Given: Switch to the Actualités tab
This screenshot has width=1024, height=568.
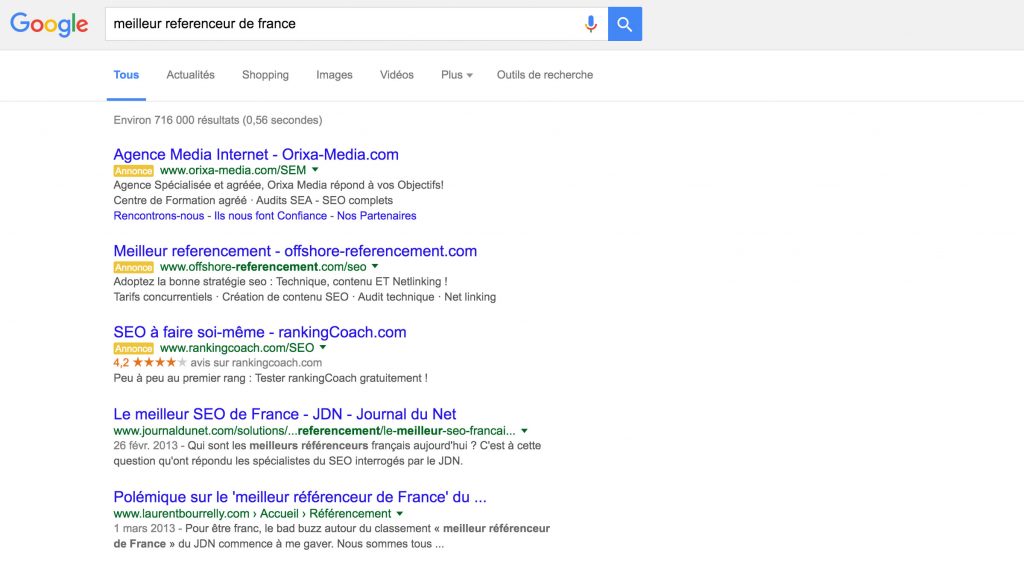Looking at the screenshot, I should pyautogui.click(x=190, y=75).
